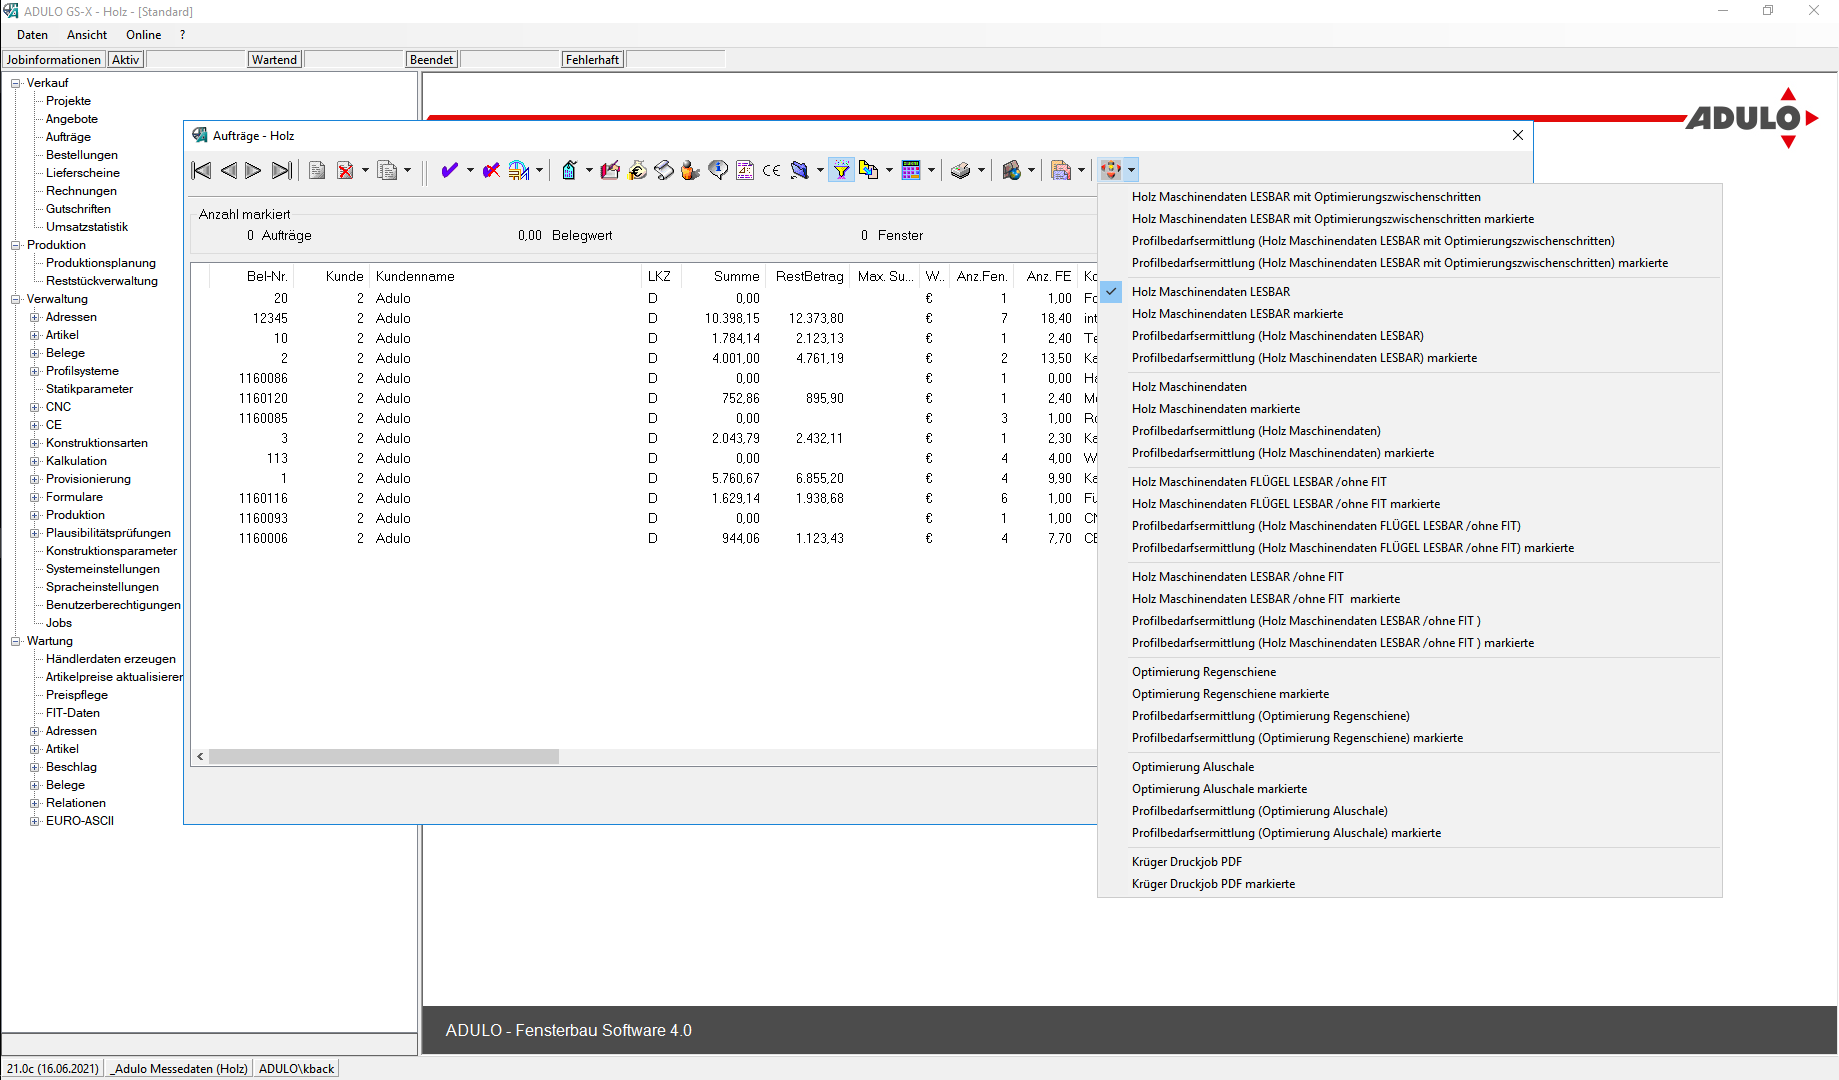This screenshot has width=1839, height=1080.
Task: Expand the Profilsysteme tree node
Action: (35, 371)
